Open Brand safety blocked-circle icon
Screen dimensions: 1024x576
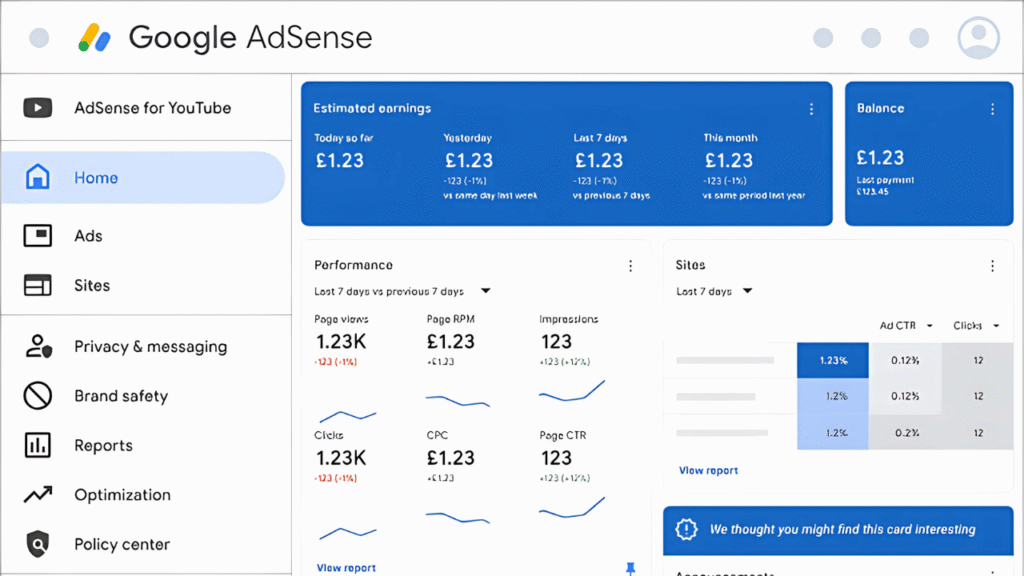[38, 396]
